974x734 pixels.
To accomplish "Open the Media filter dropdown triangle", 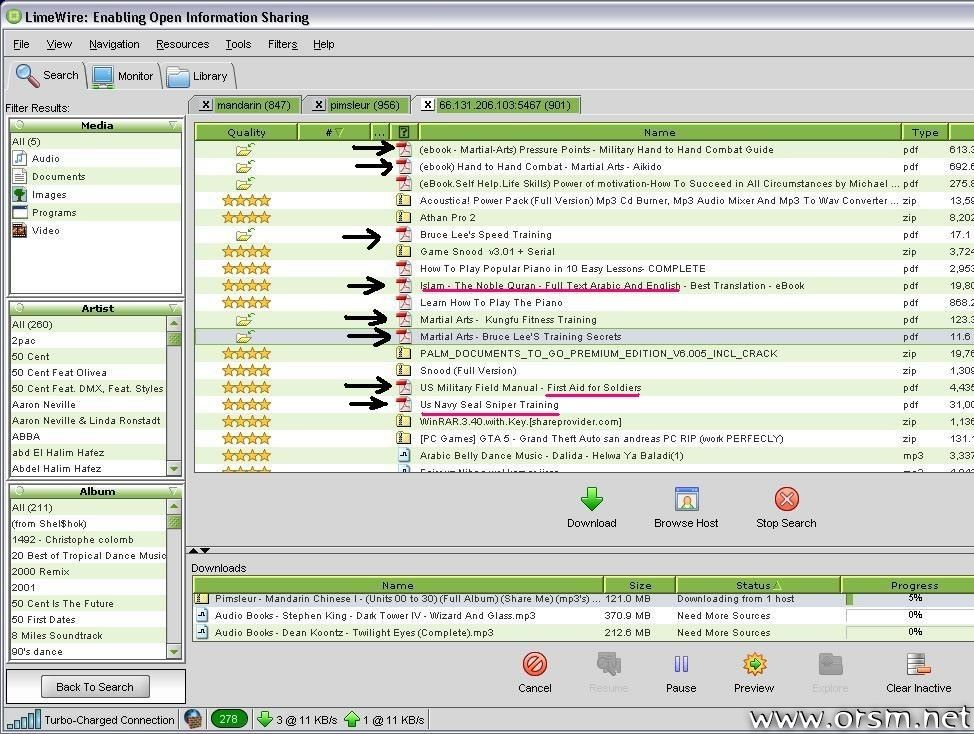I will (x=173, y=125).
